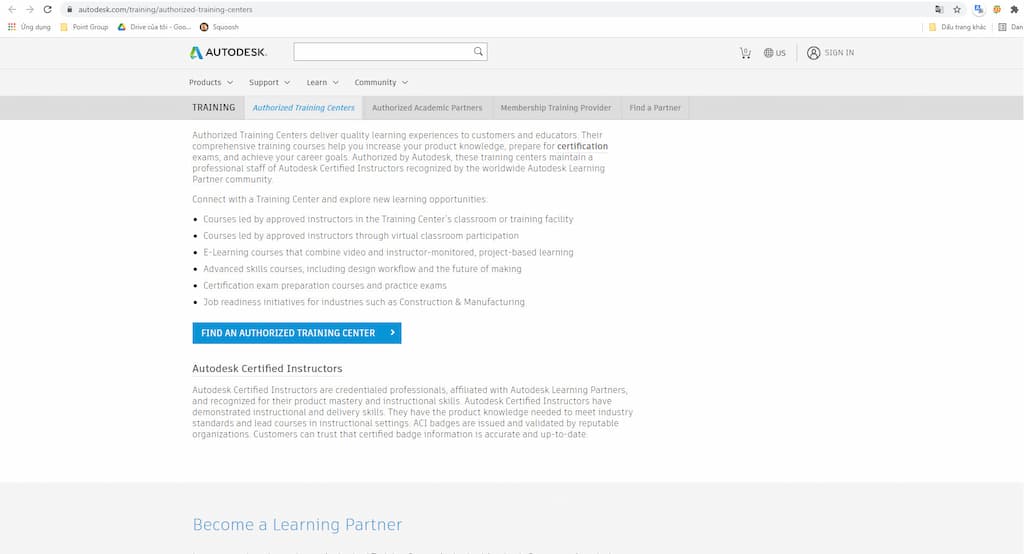Click the shopping cart icon

(745, 53)
